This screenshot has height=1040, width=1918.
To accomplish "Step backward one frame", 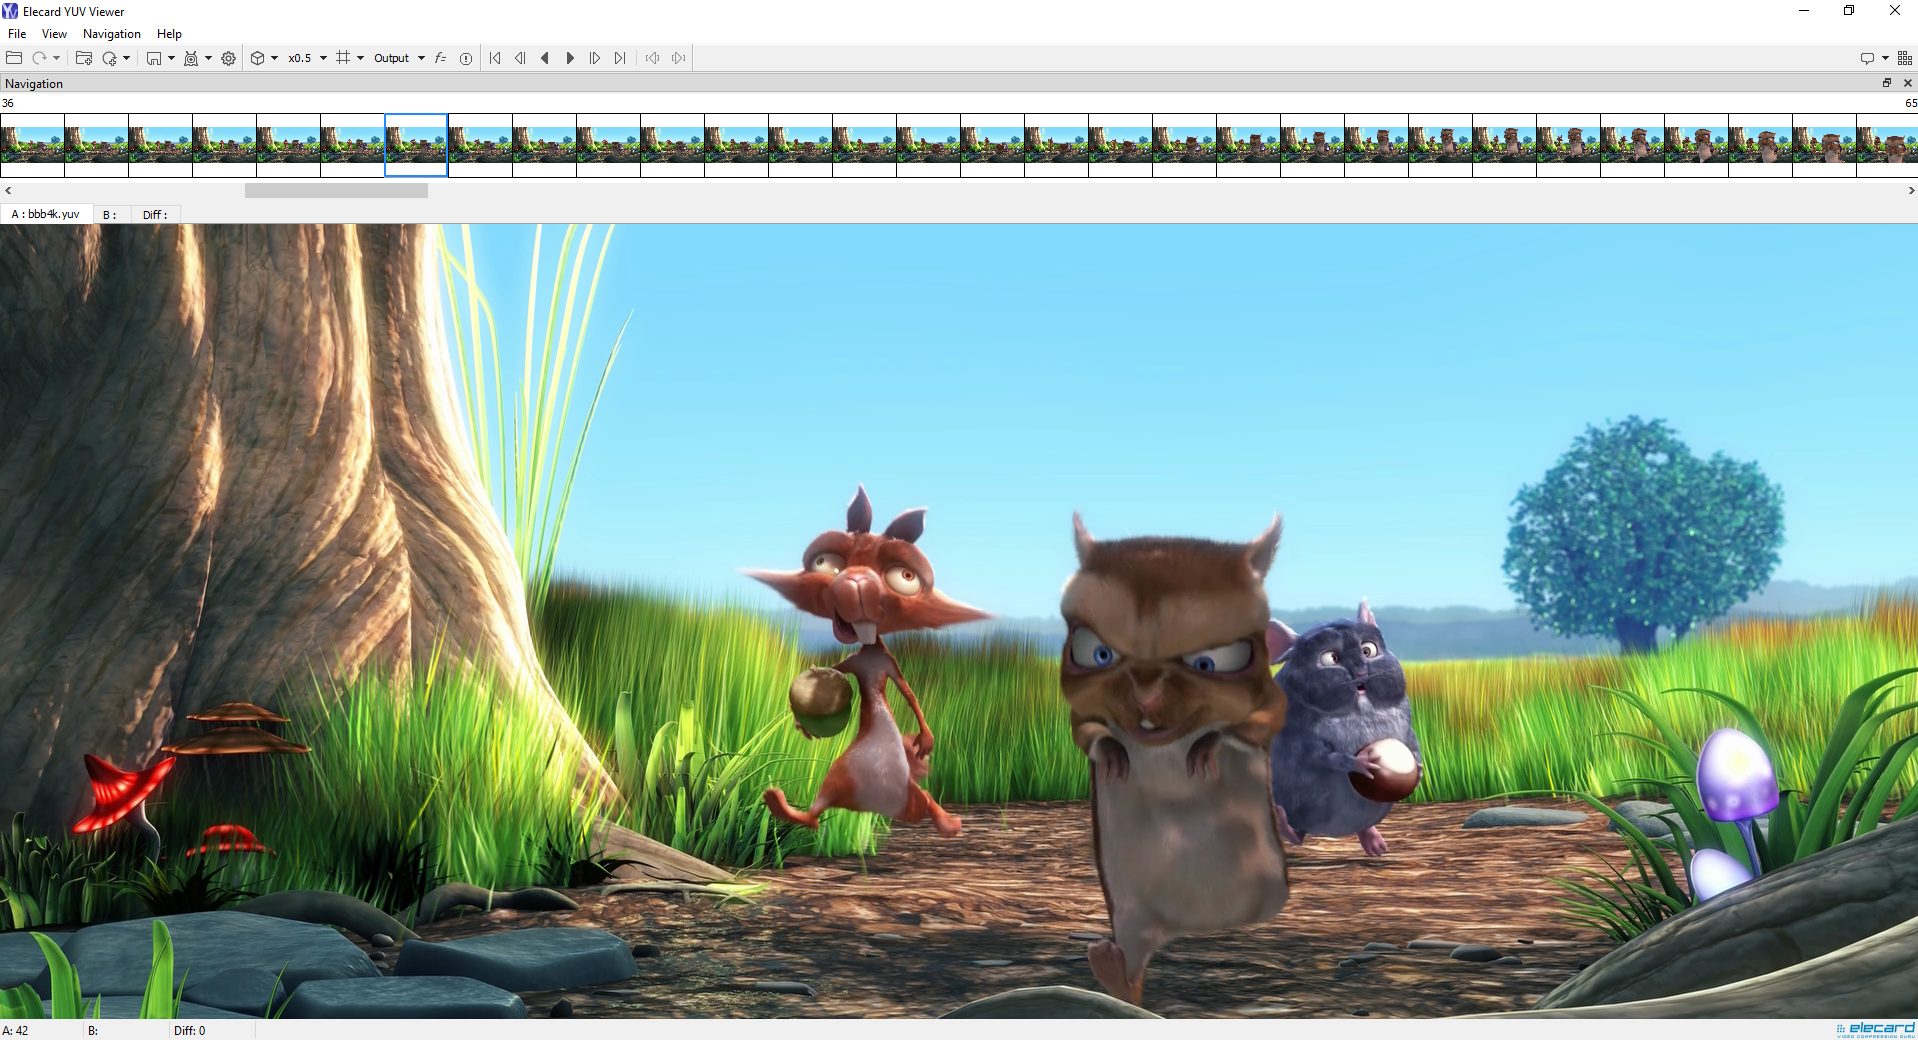I will click(x=520, y=57).
